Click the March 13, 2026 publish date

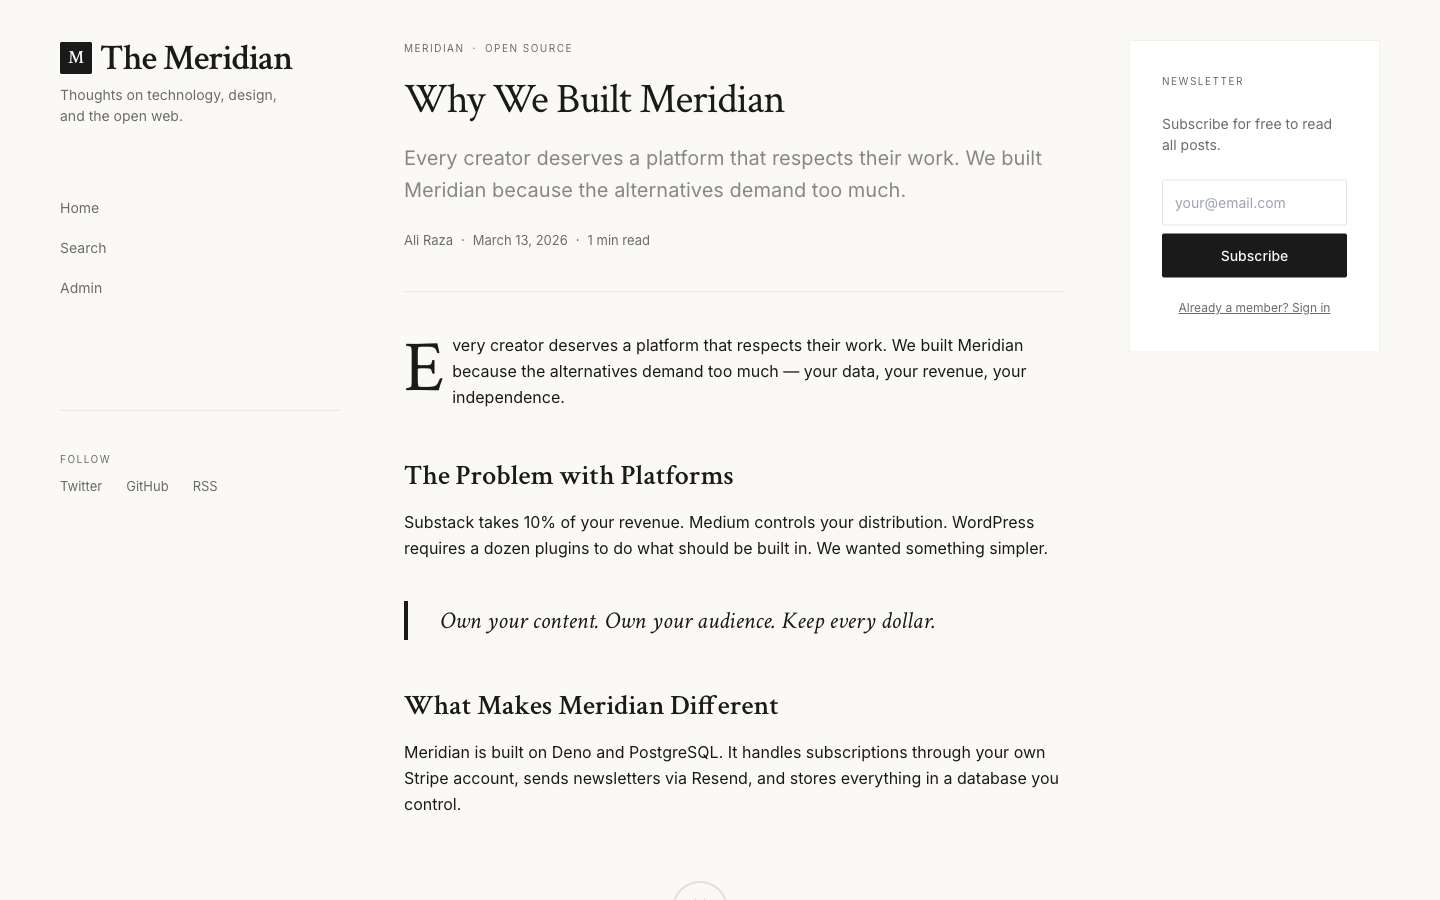520,240
